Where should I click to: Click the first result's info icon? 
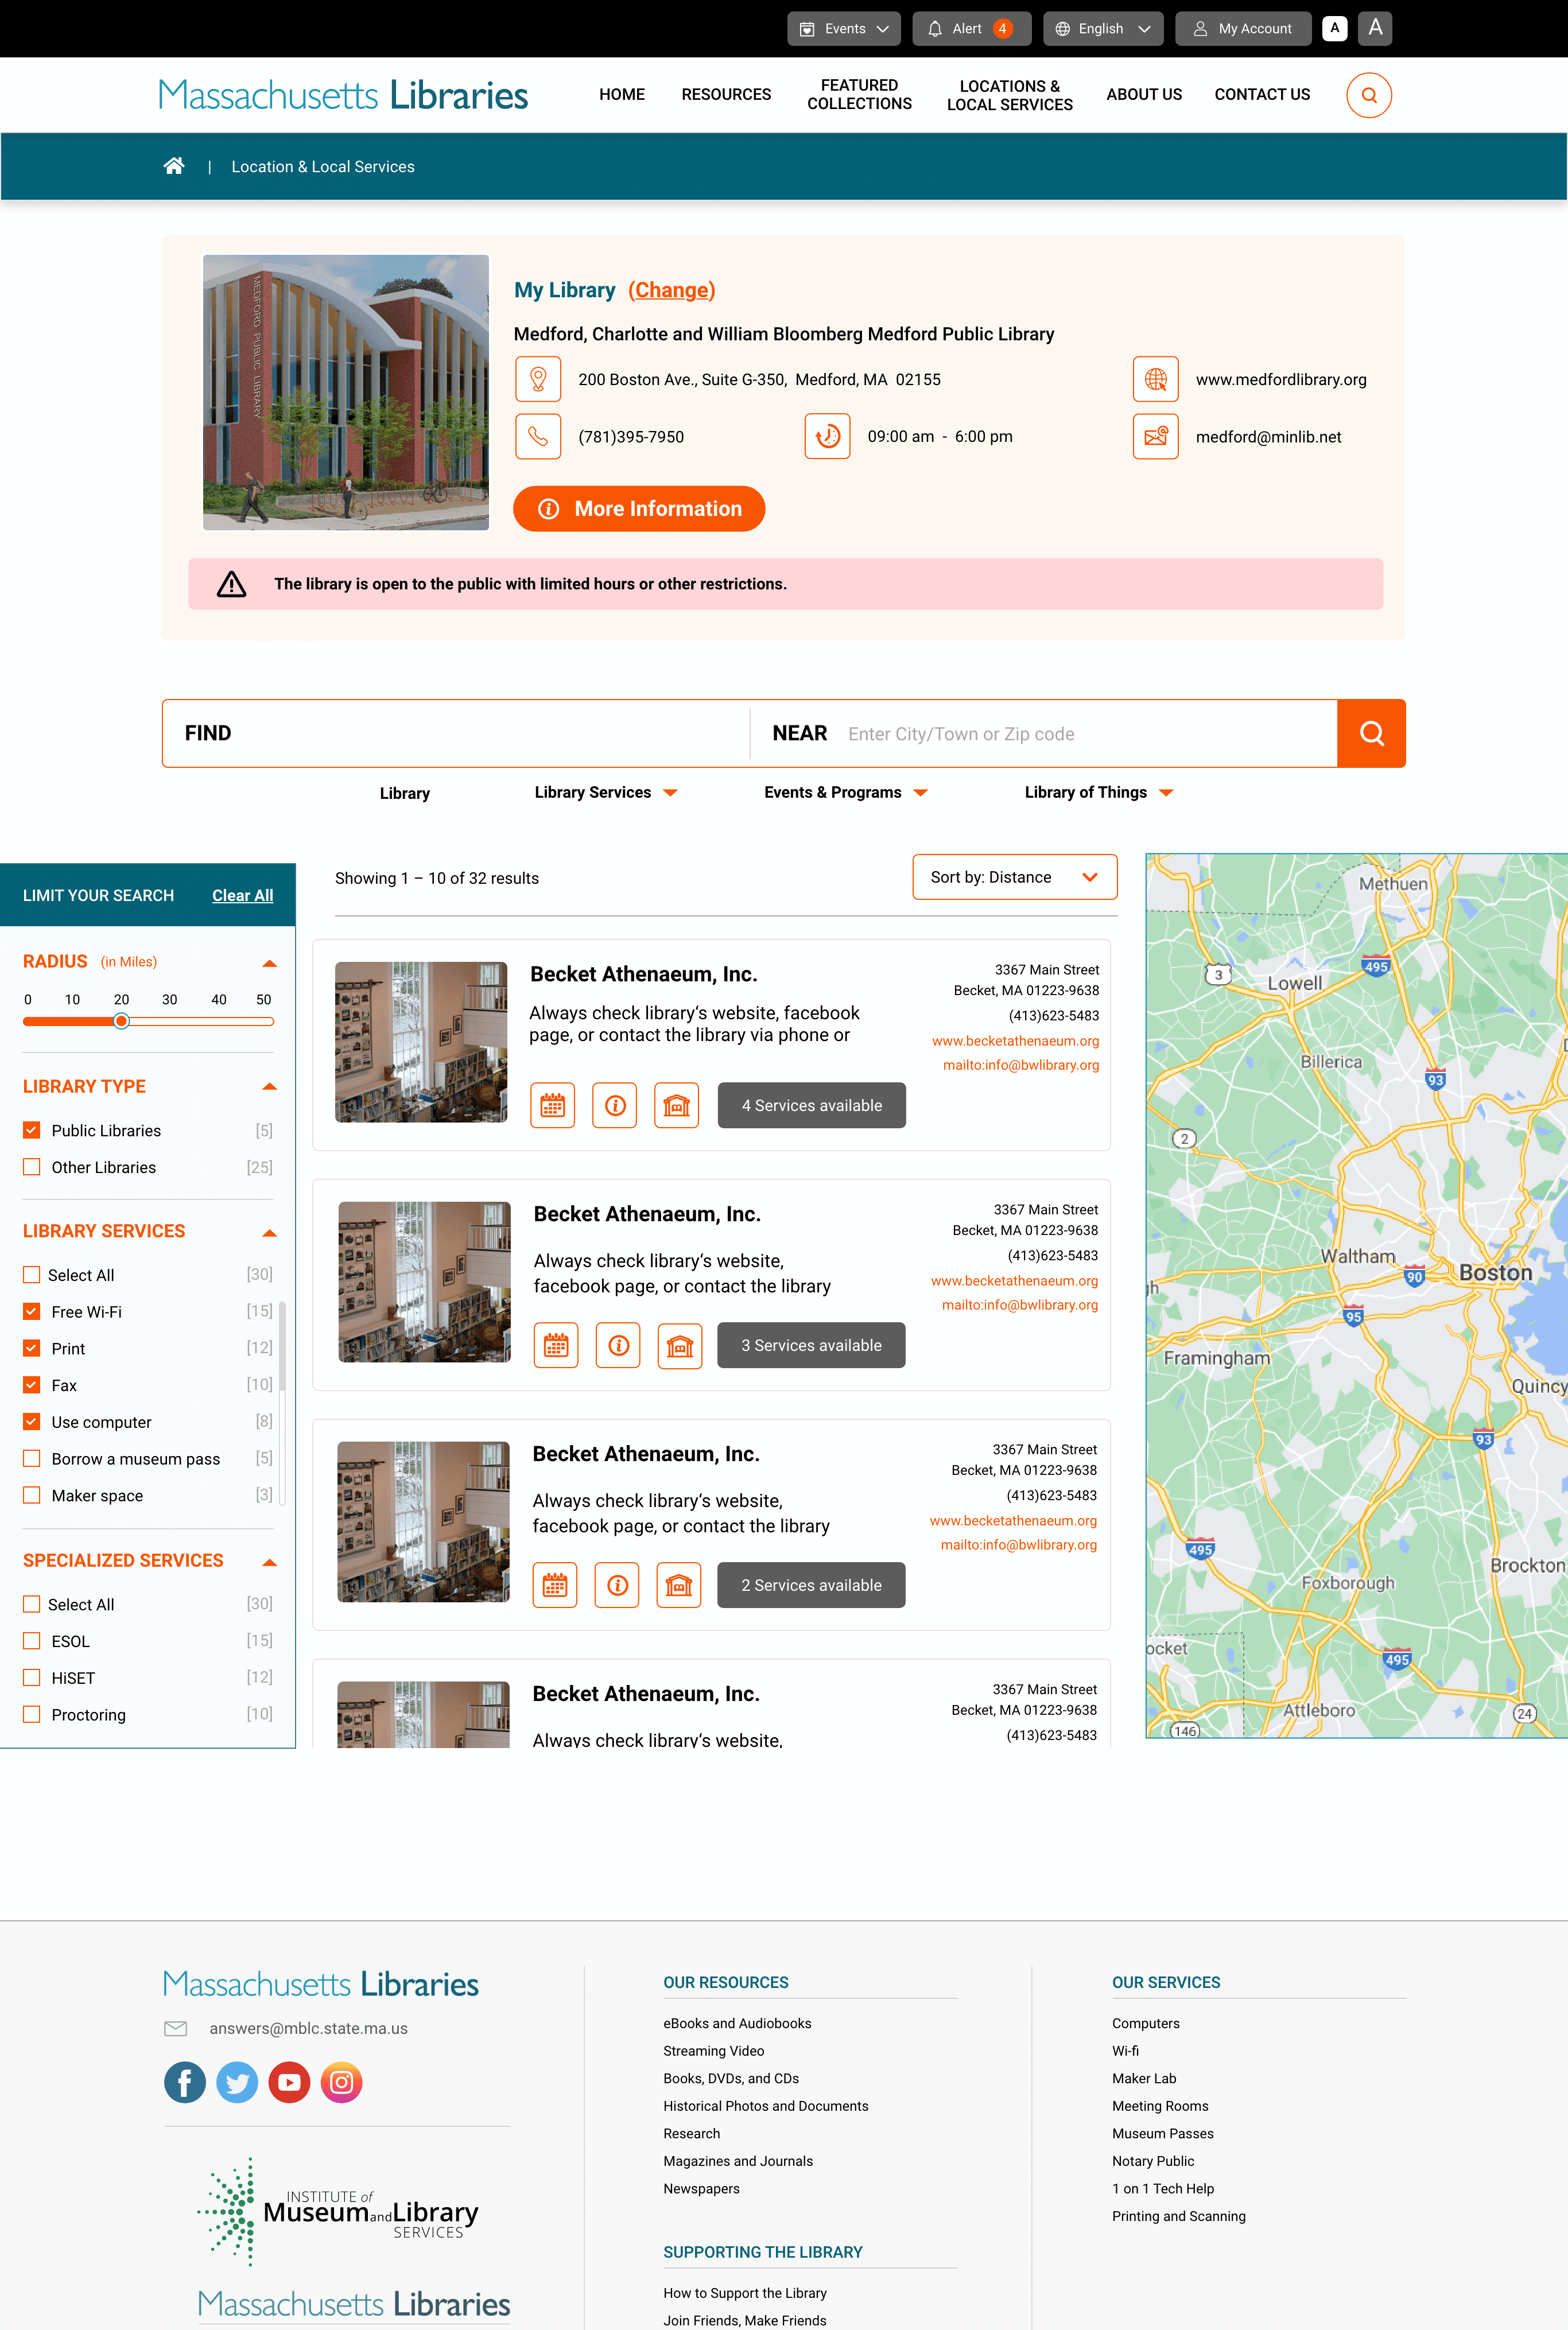click(615, 1105)
